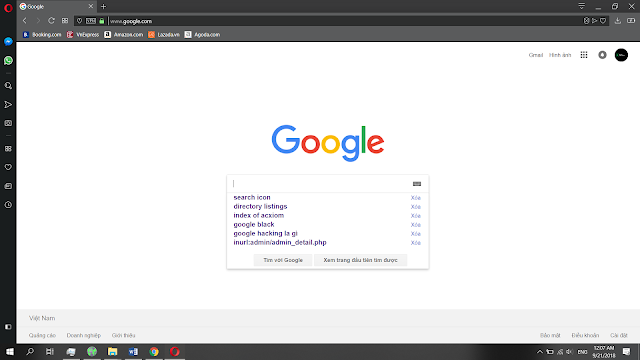Open My Flow send icon in sidebar
Viewport: 640px width, 360px height.
coord(8,105)
